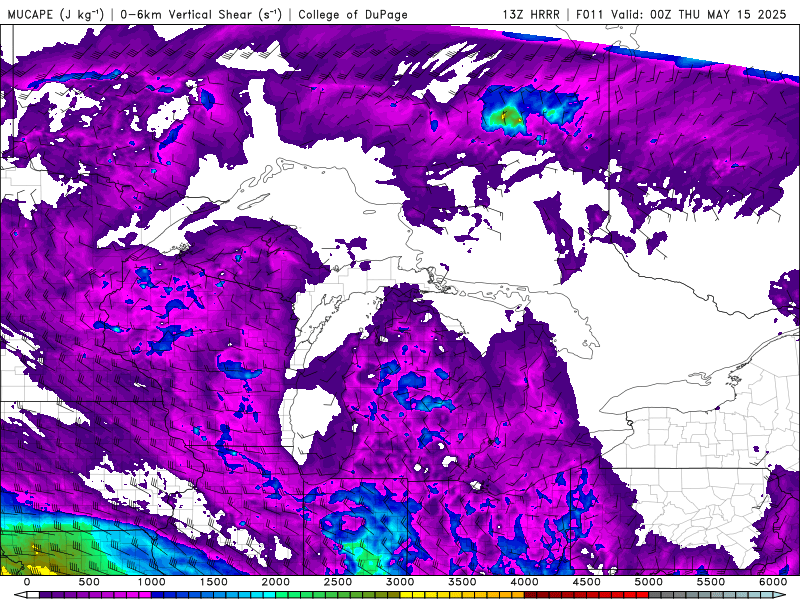Click the white swatch at color bar start
This screenshot has width=800, height=600.
[x=33, y=595]
